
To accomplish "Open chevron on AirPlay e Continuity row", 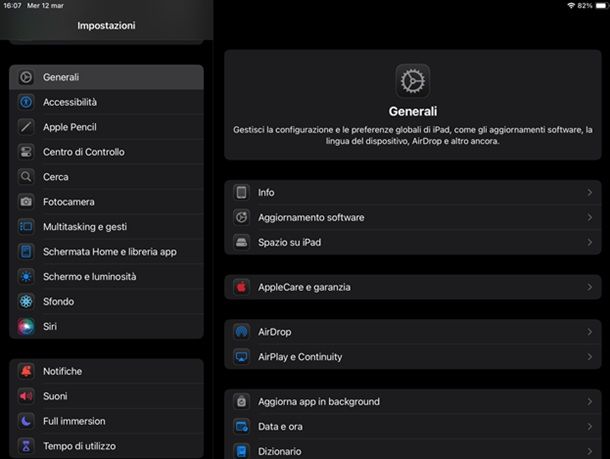I will click(x=590, y=357).
